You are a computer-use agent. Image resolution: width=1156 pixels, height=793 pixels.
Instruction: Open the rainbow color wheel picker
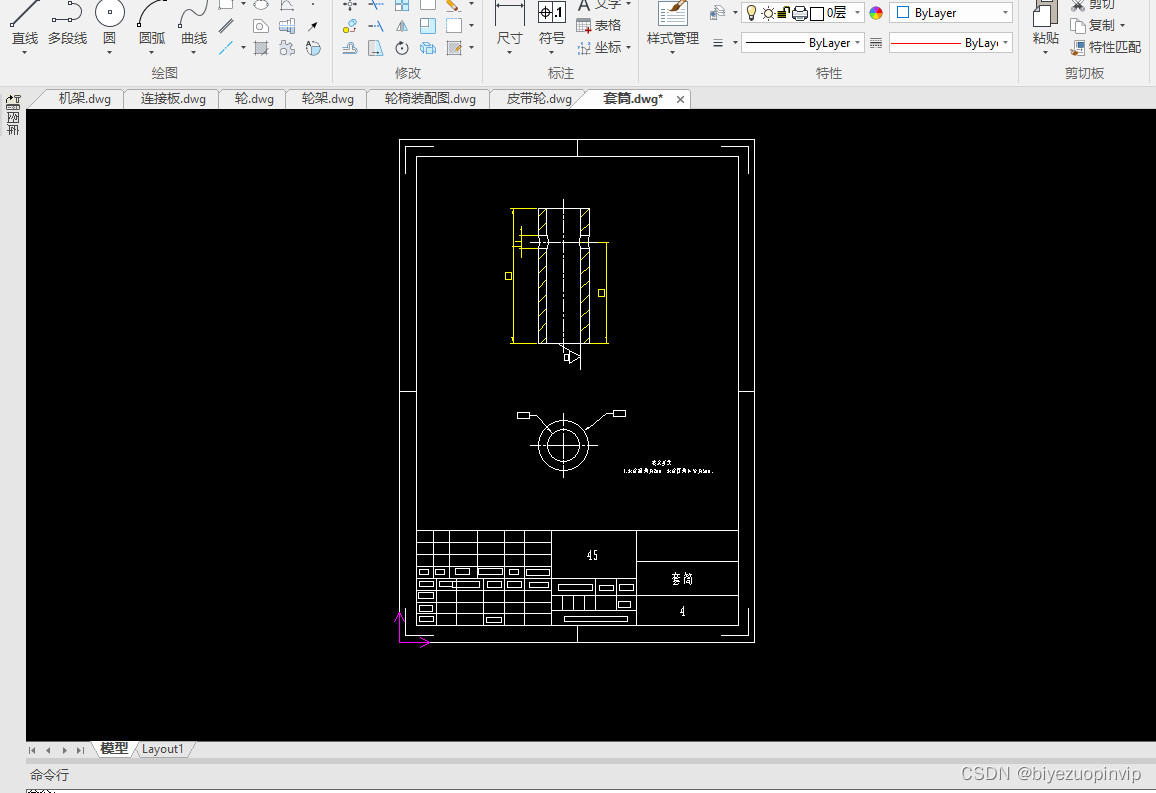tap(876, 13)
